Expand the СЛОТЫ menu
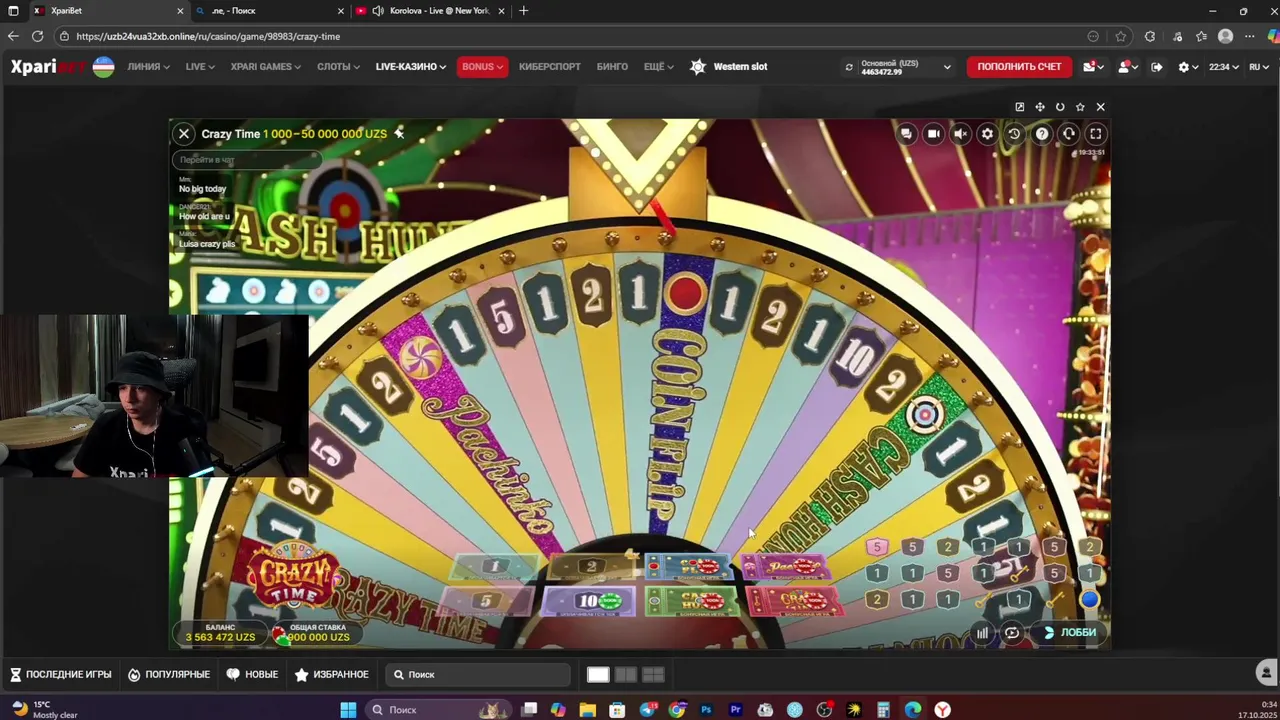 click(338, 67)
